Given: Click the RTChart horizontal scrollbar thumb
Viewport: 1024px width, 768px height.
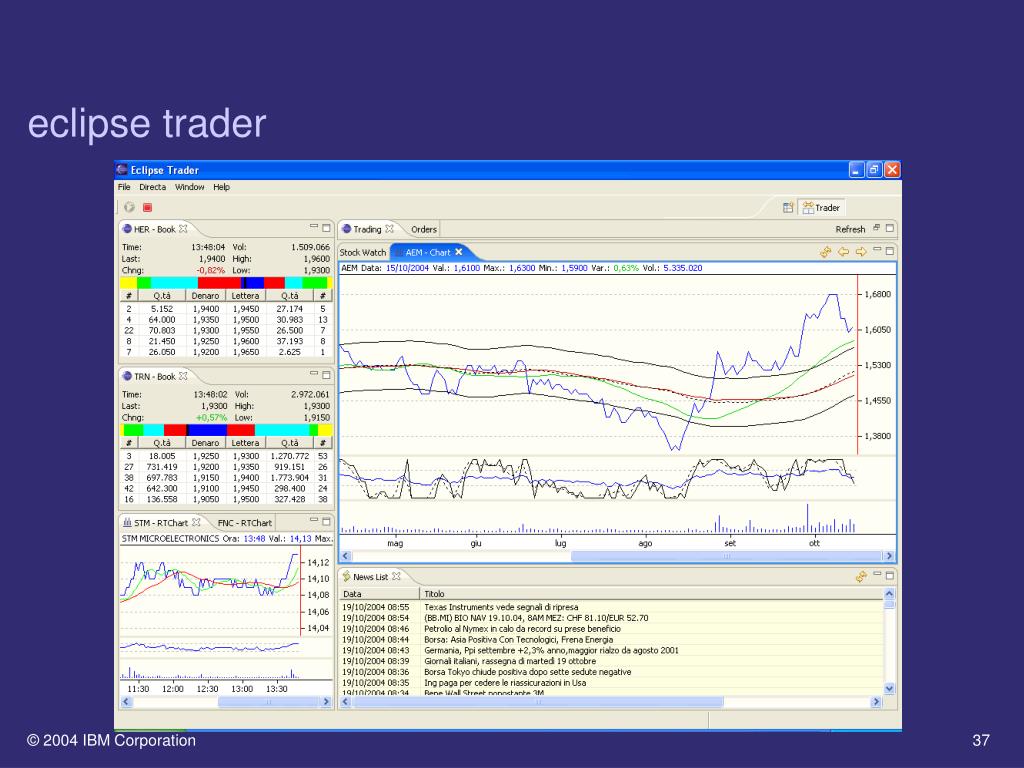Looking at the screenshot, I should 268,701.
